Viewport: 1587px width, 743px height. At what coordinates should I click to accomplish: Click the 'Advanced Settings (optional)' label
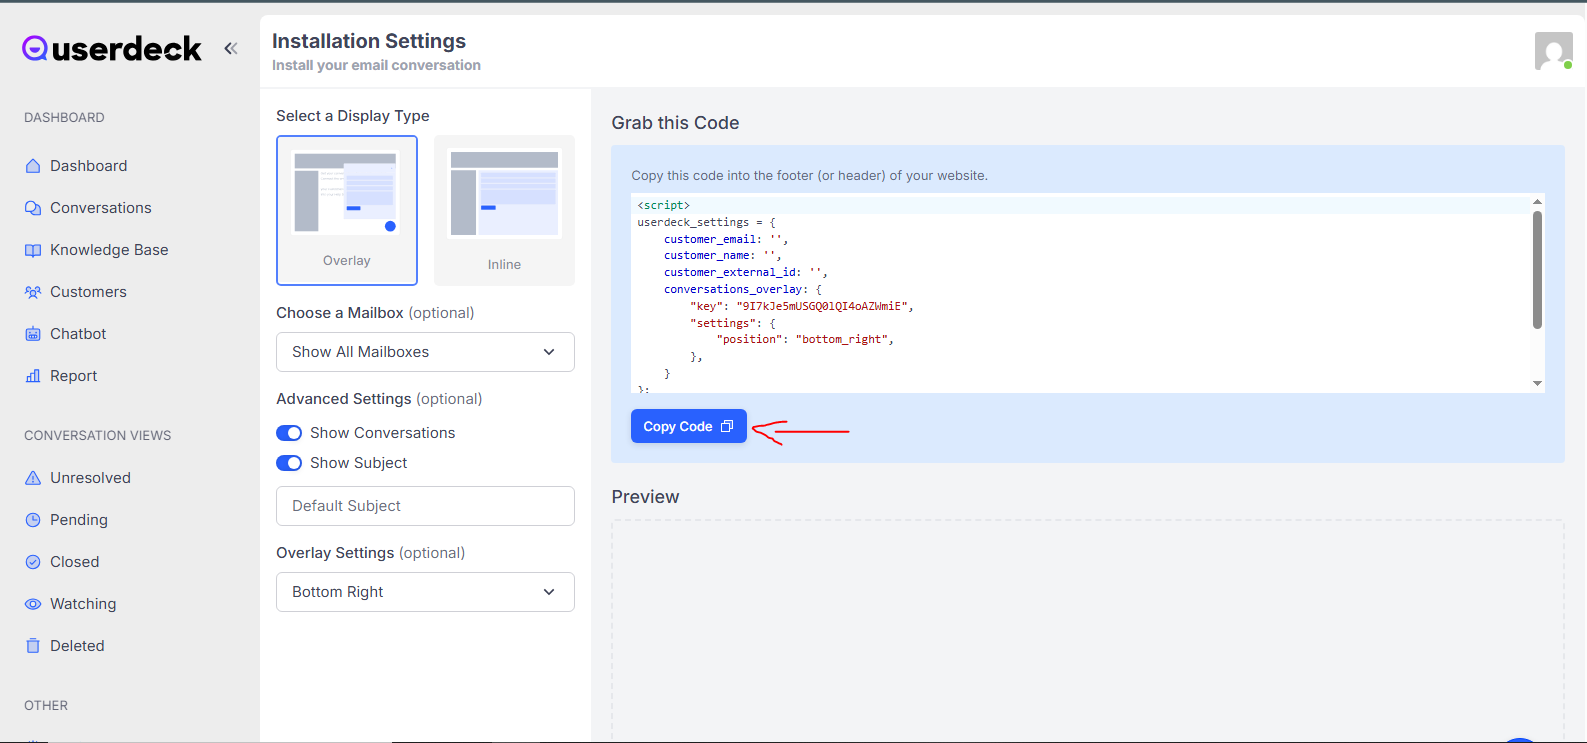[379, 399]
